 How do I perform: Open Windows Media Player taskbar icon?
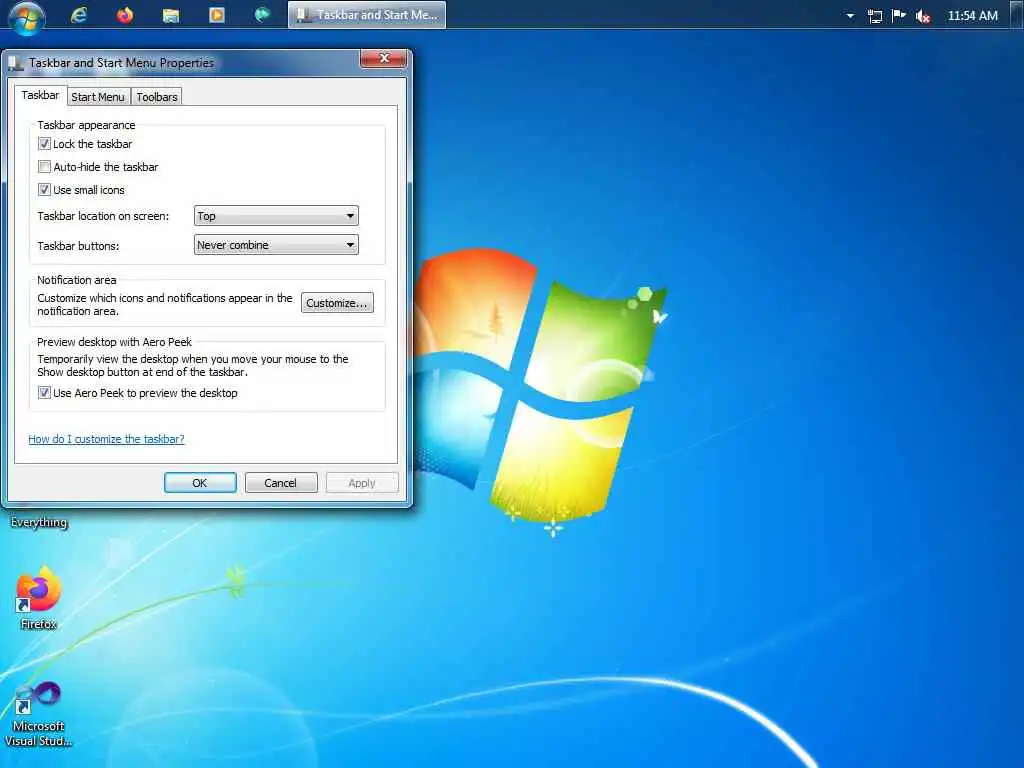tap(216, 15)
